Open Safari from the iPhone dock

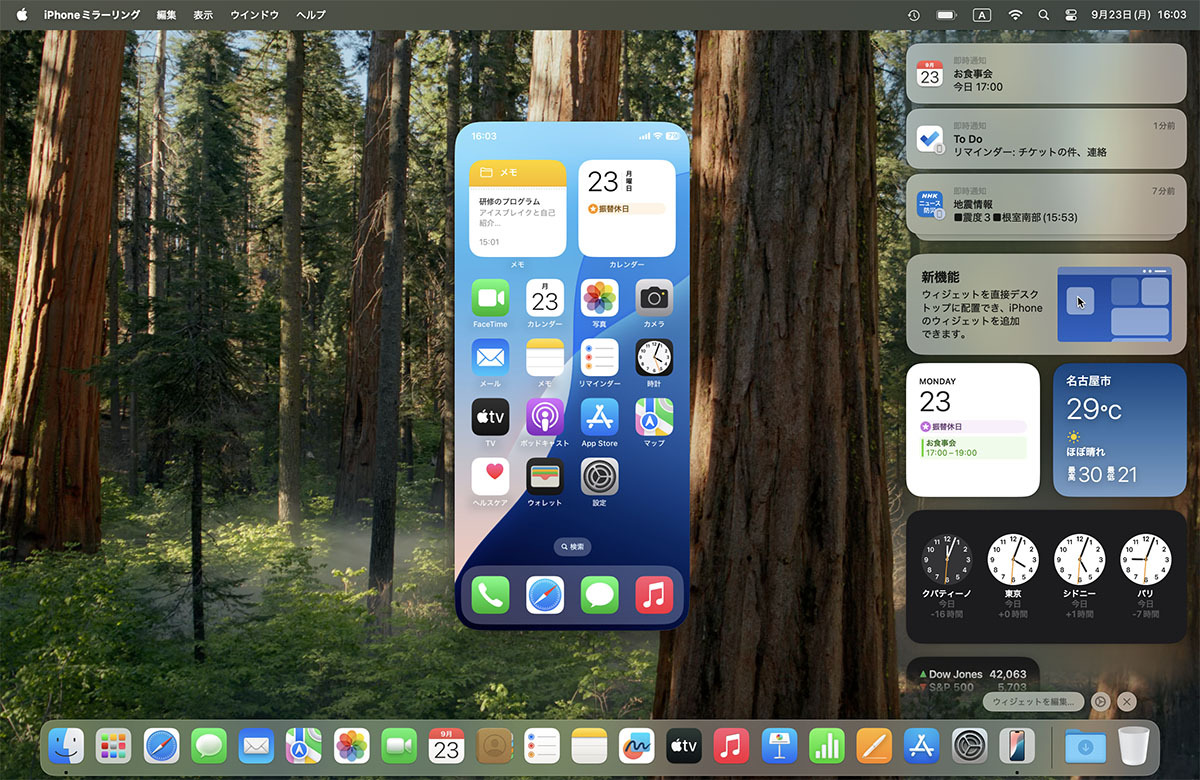tap(545, 595)
